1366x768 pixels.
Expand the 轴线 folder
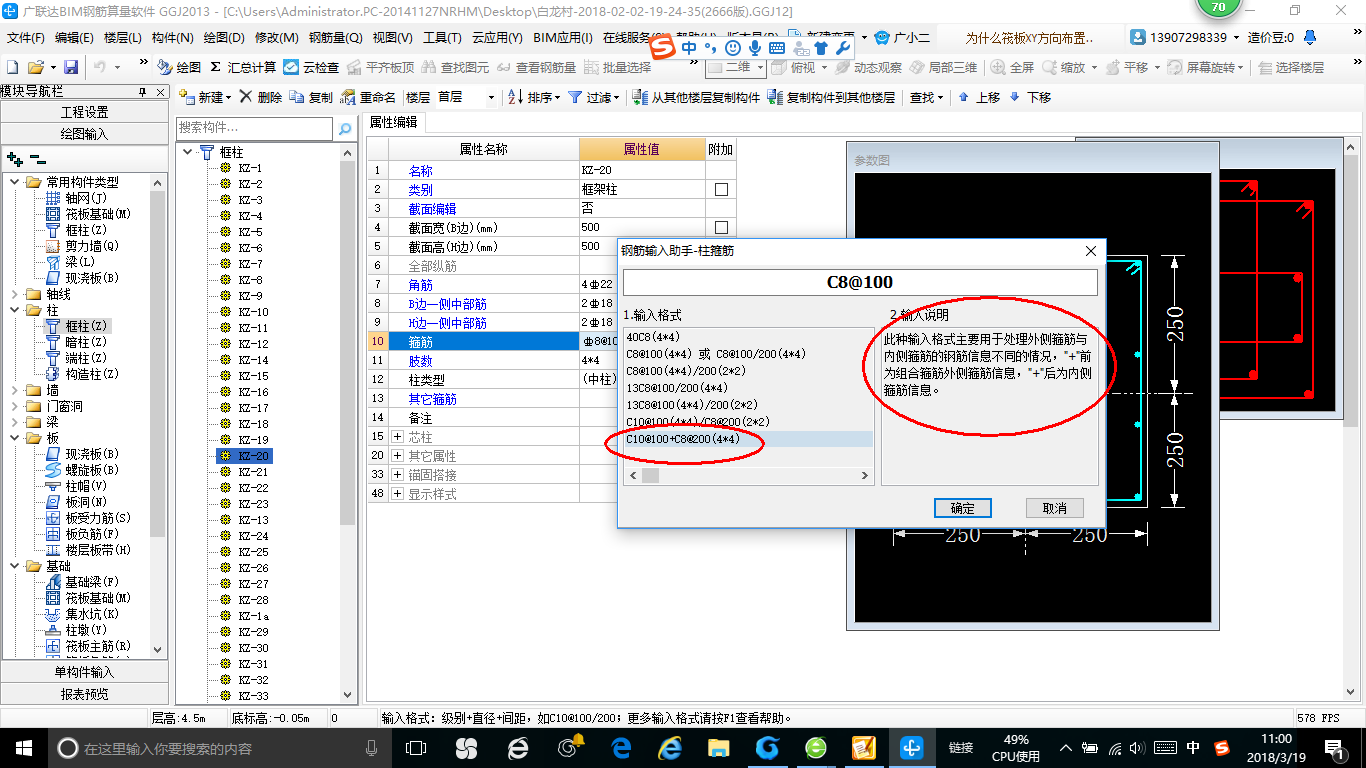tap(14, 294)
